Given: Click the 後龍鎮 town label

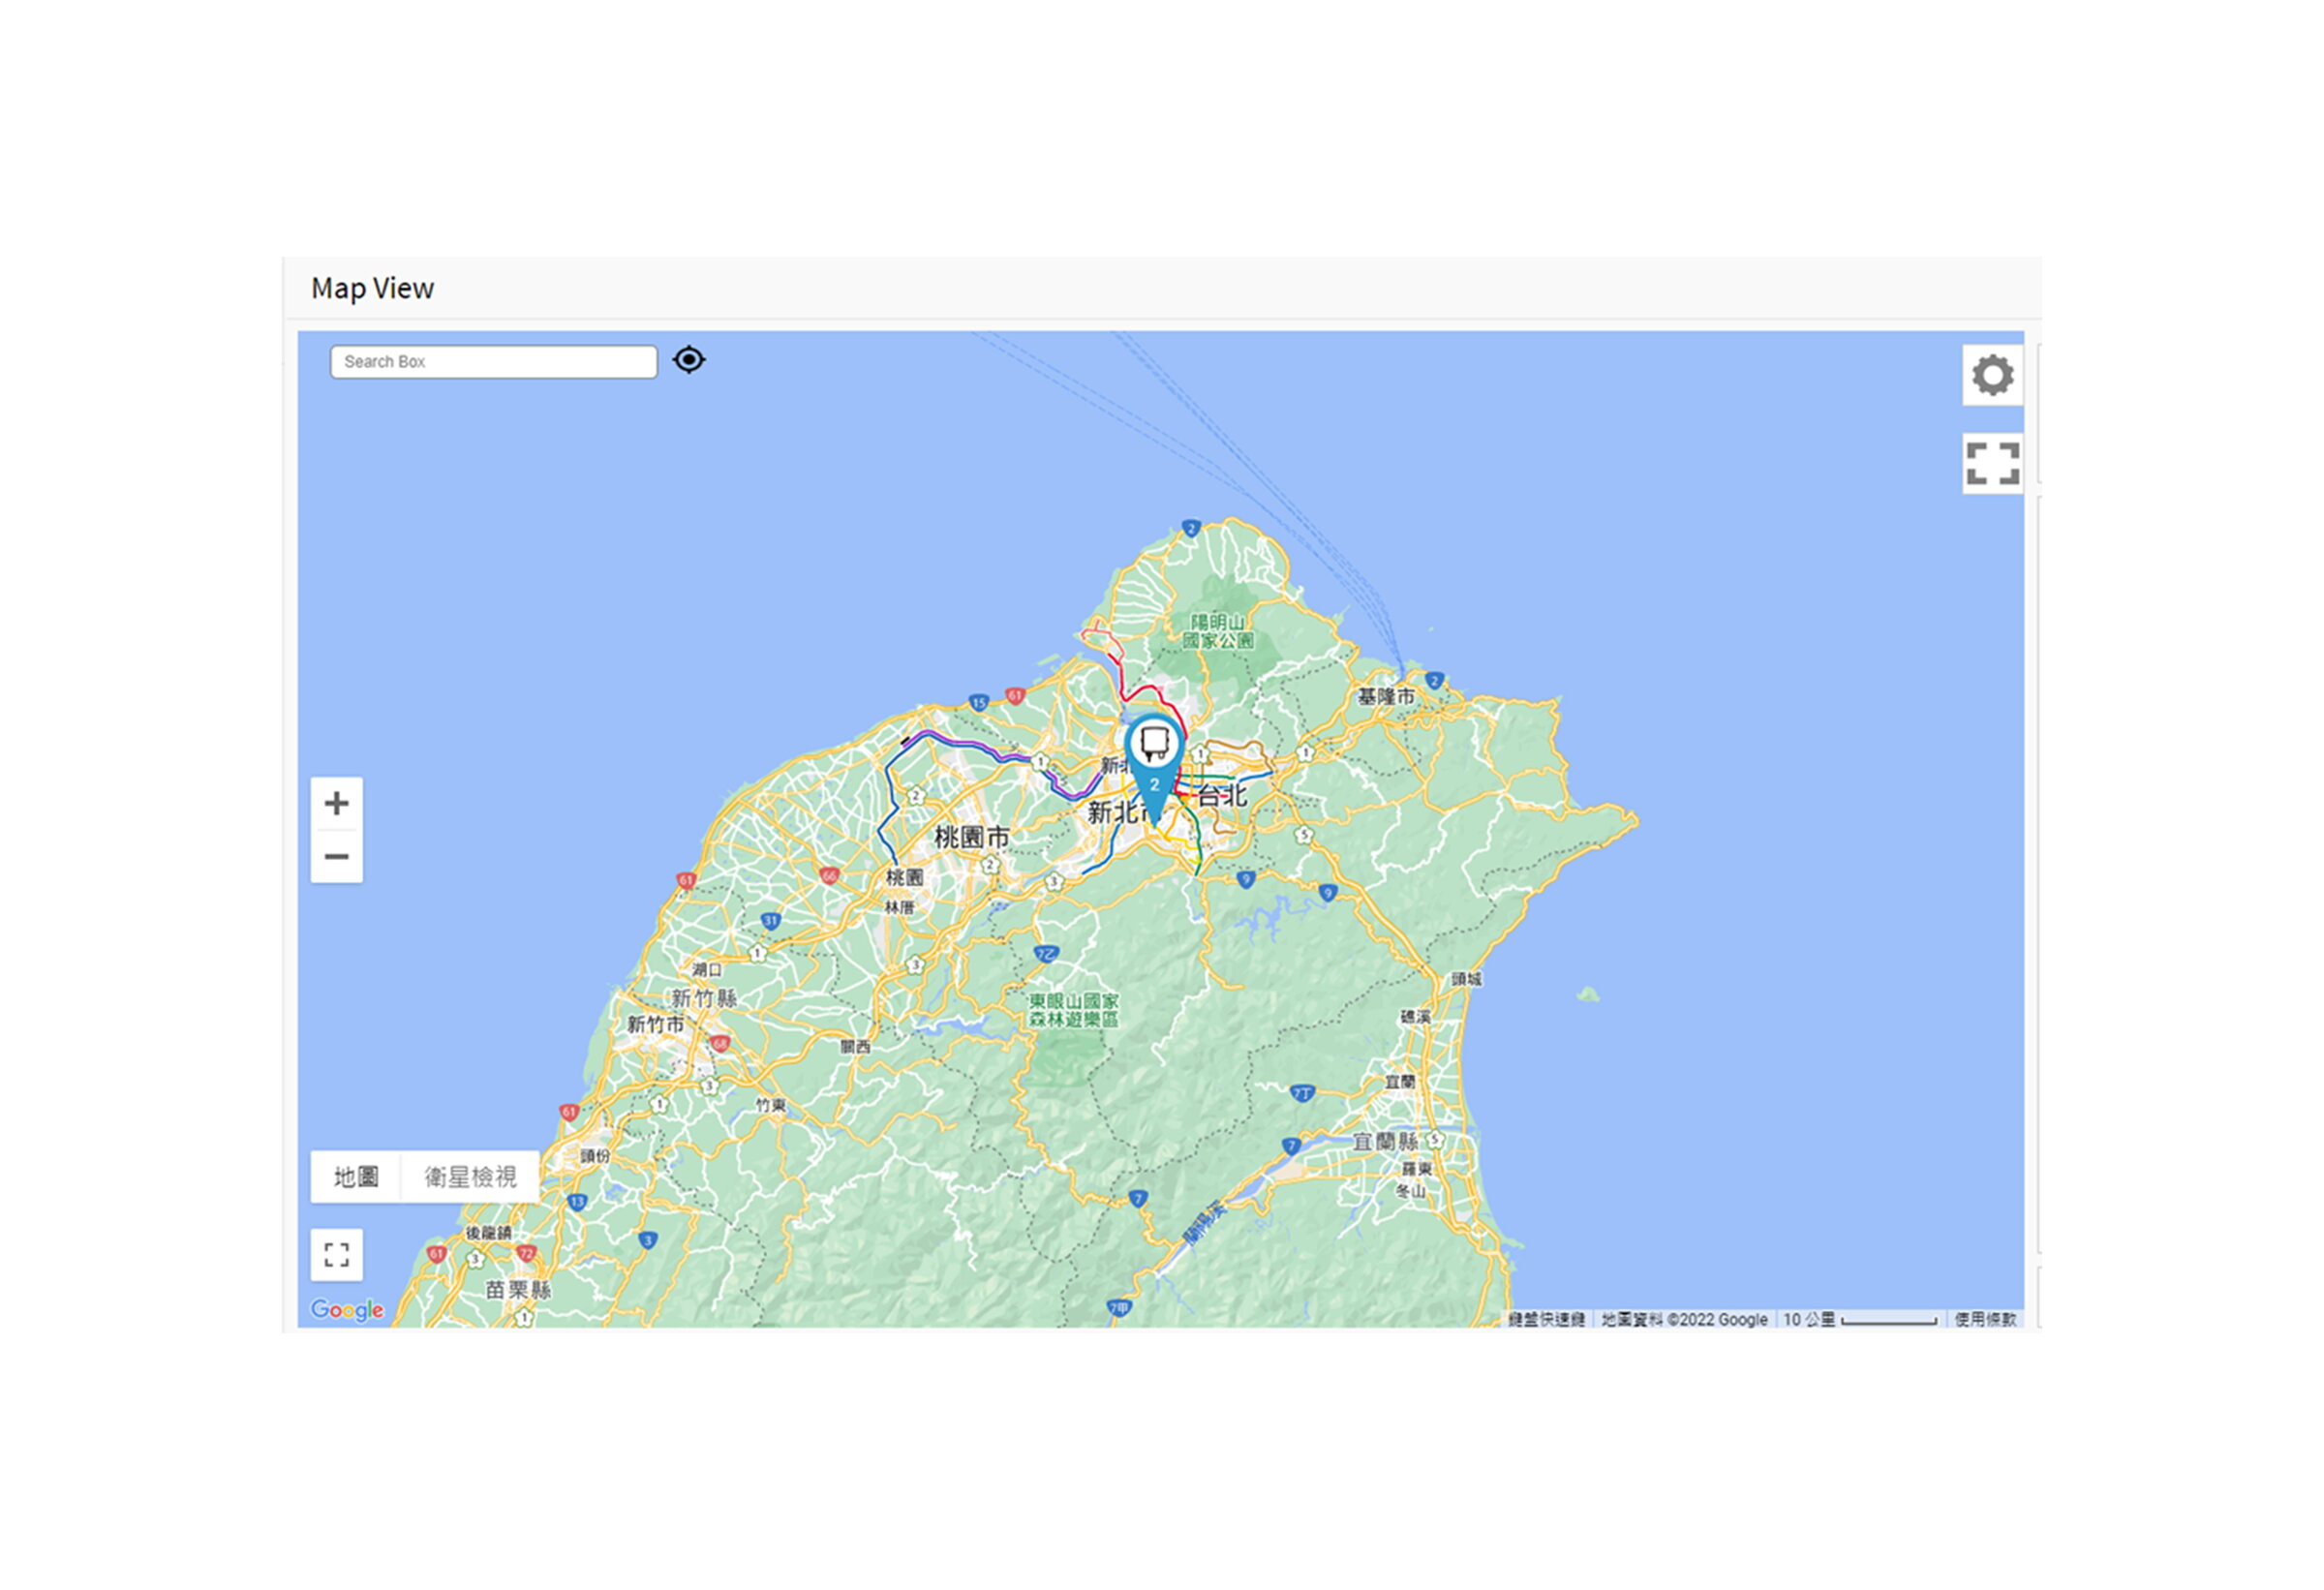Looking at the screenshot, I should [x=488, y=1233].
